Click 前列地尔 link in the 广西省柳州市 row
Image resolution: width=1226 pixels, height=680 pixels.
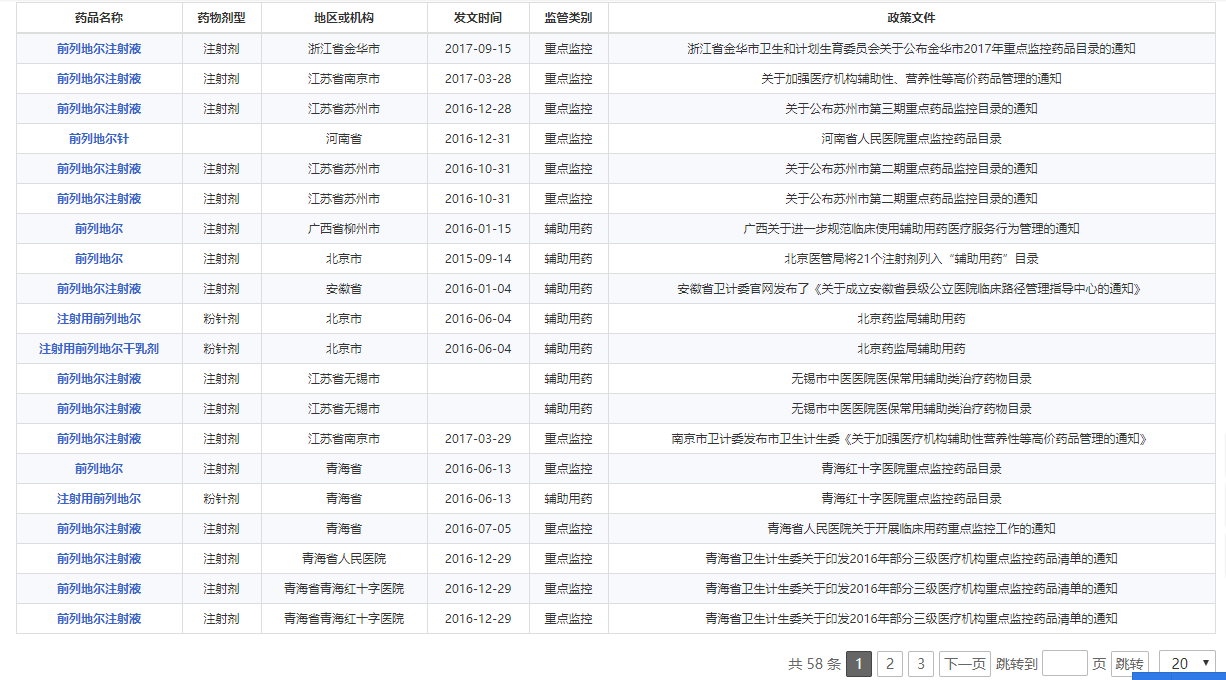click(99, 229)
